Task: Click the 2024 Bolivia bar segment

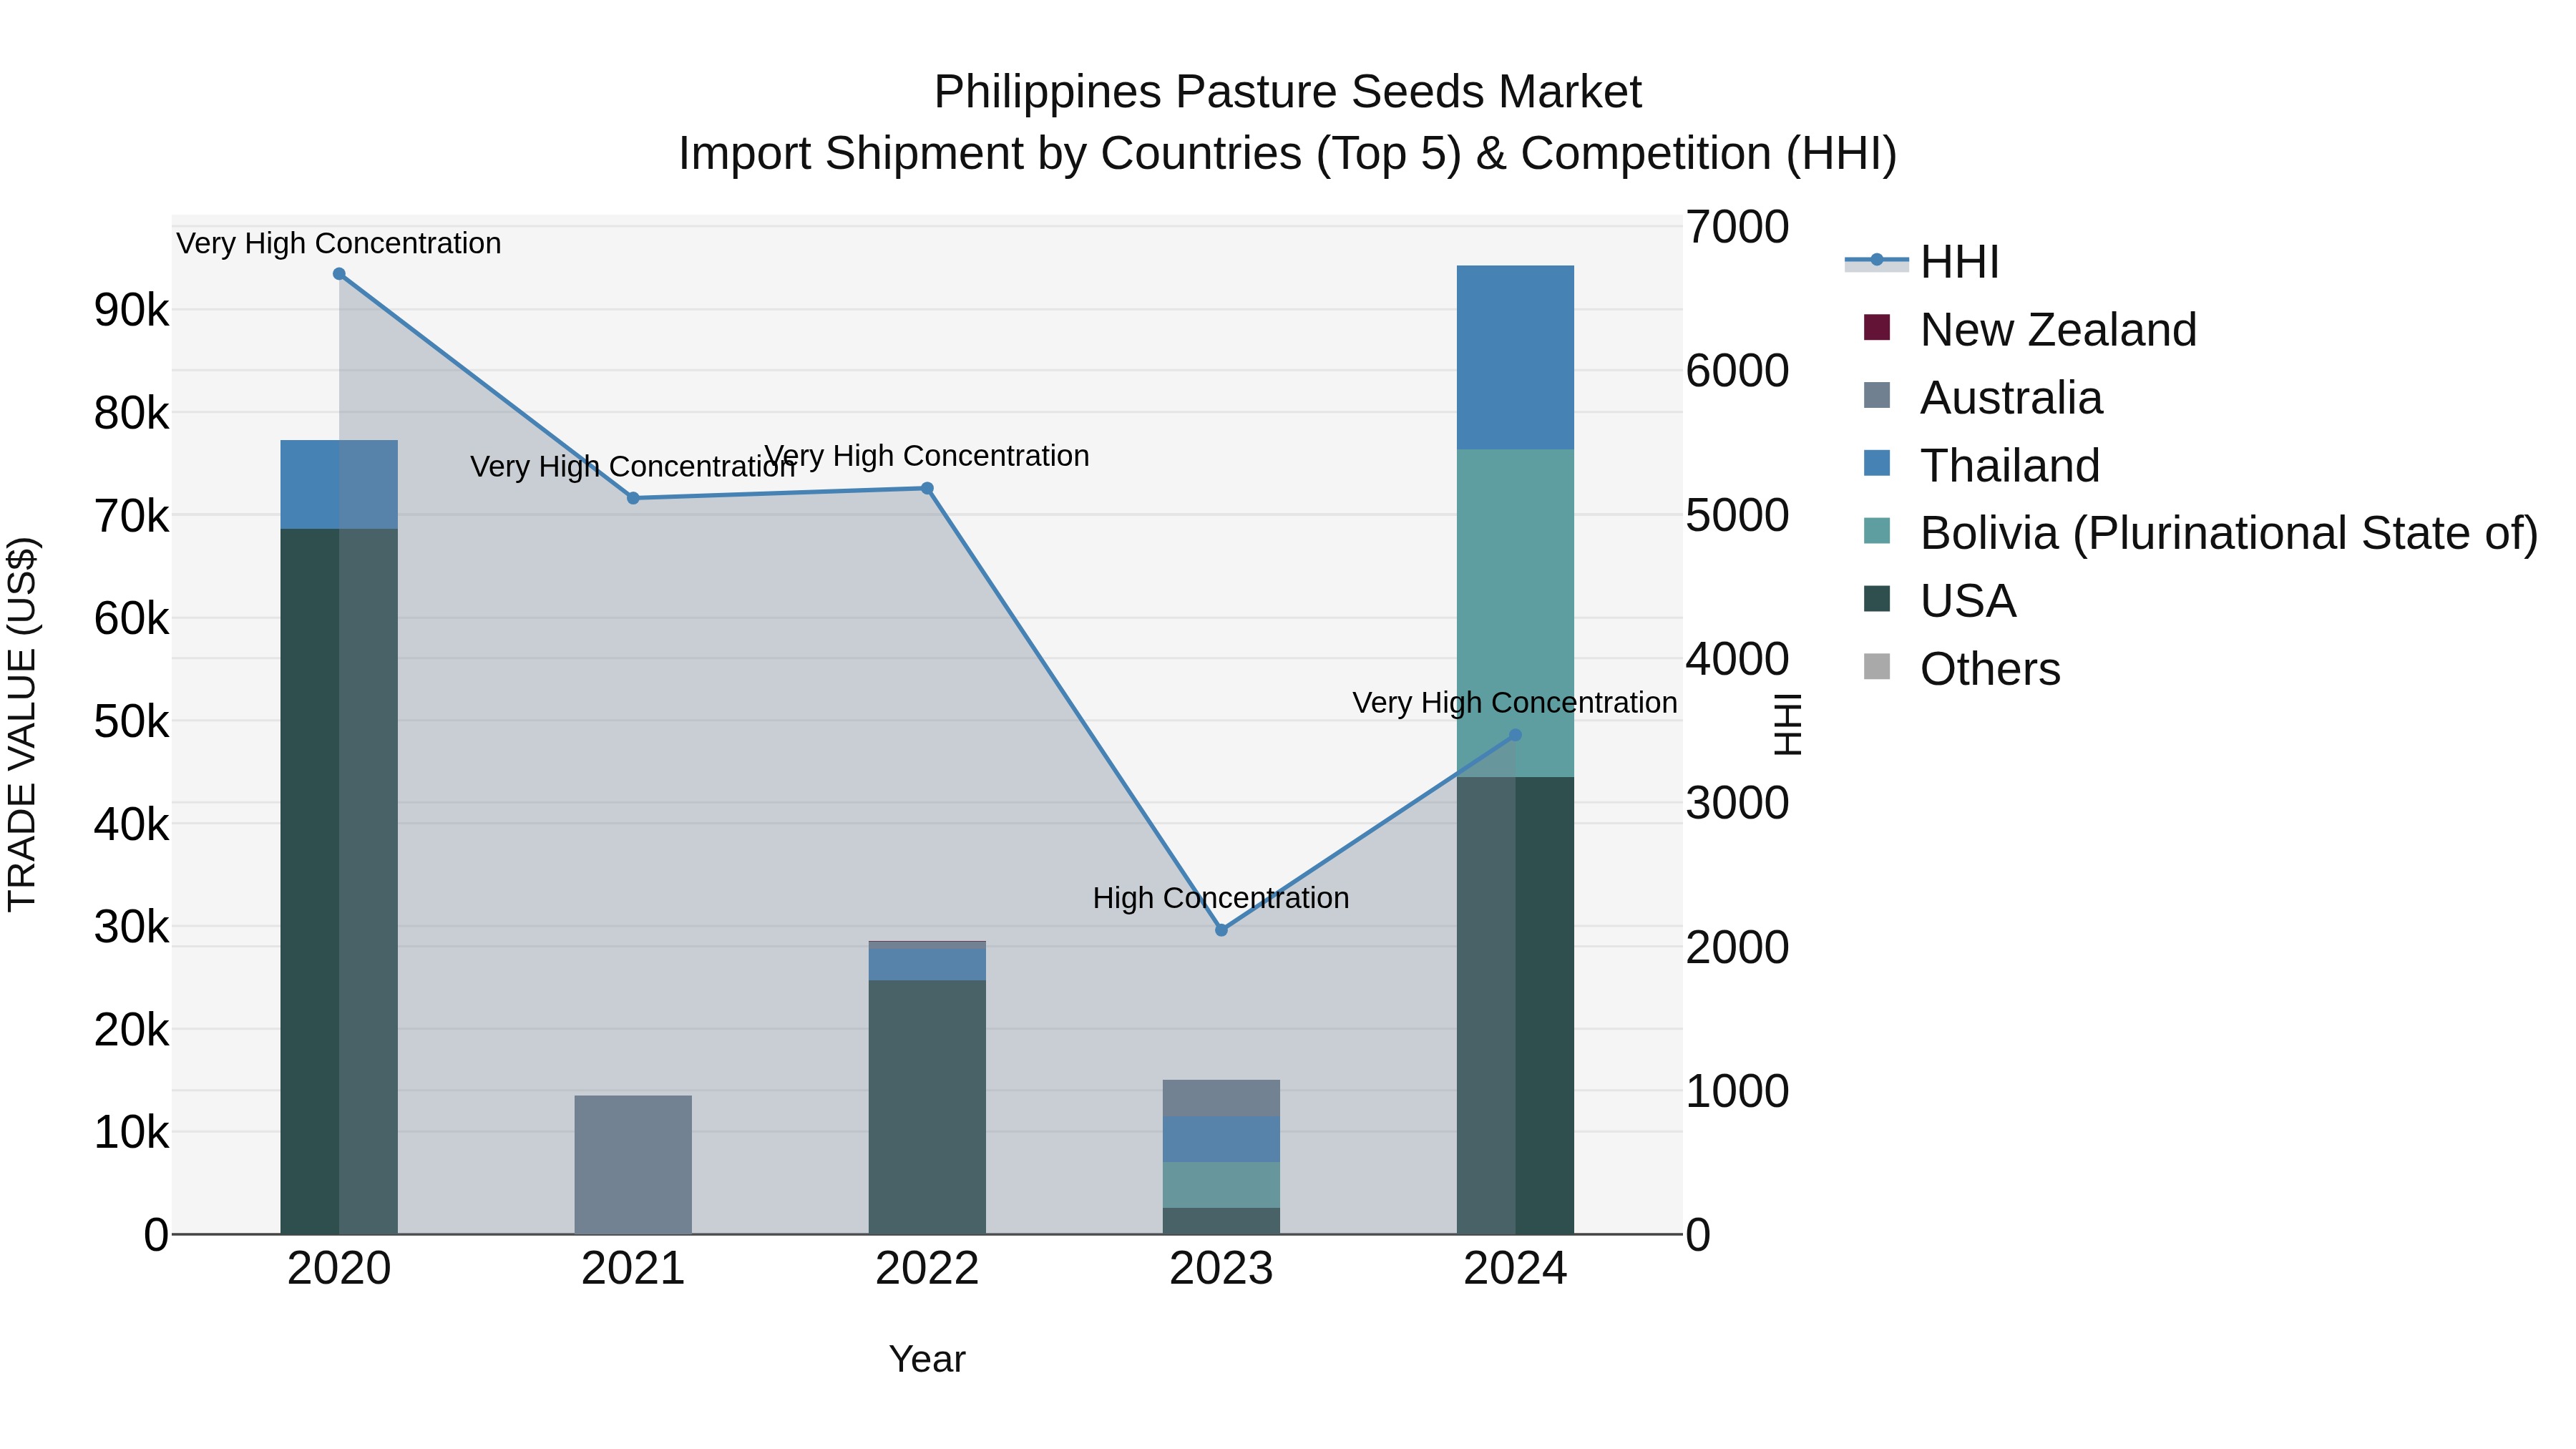Action: [x=1515, y=613]
